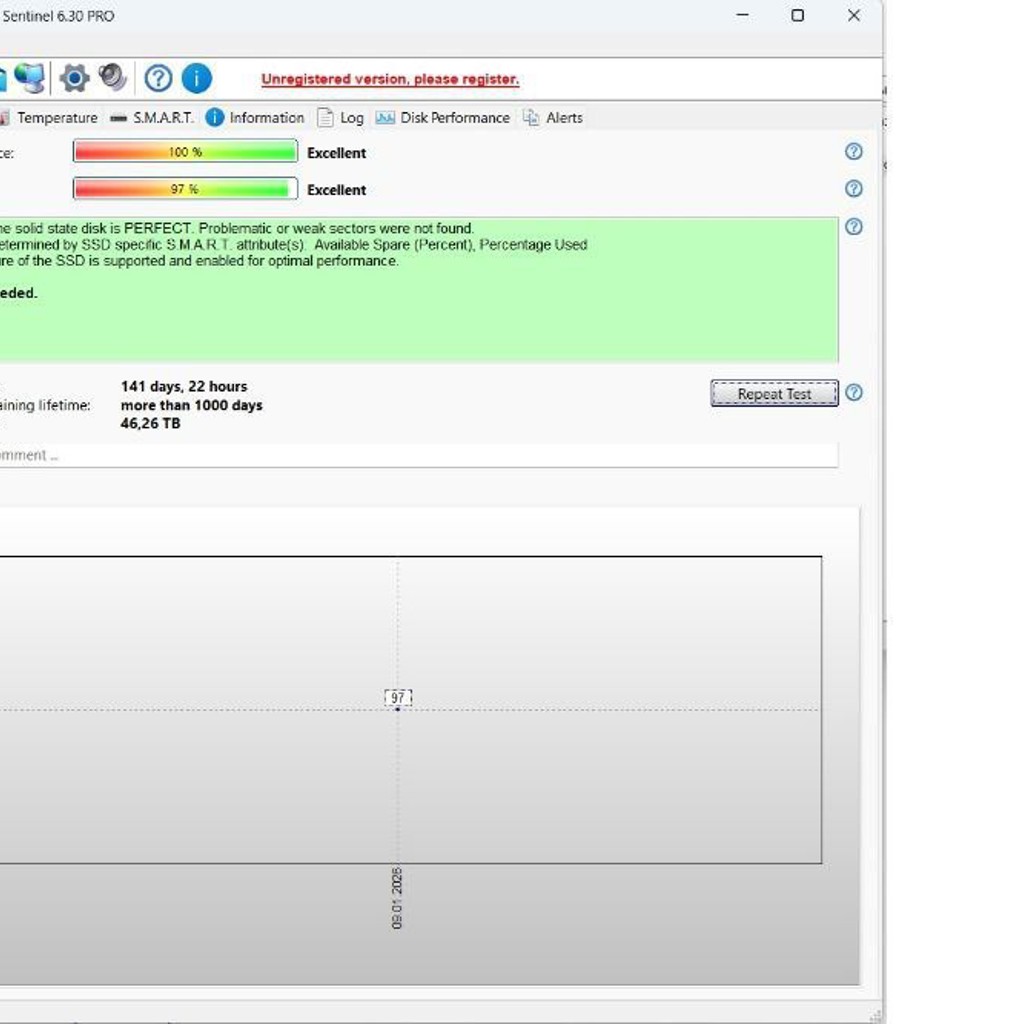Click the speaker sound icon in toolbar
Viewport: 1024px width, 1024px height.
pos(113,78)
